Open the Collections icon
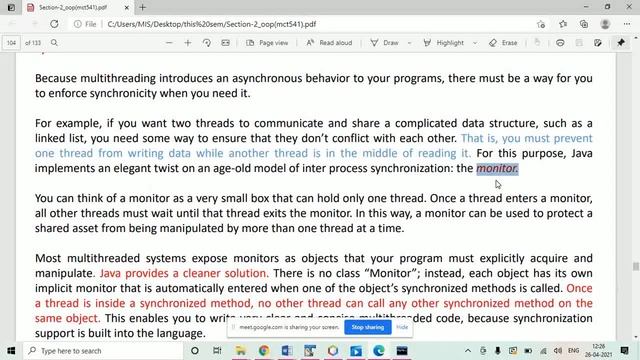 click(584, 24)
